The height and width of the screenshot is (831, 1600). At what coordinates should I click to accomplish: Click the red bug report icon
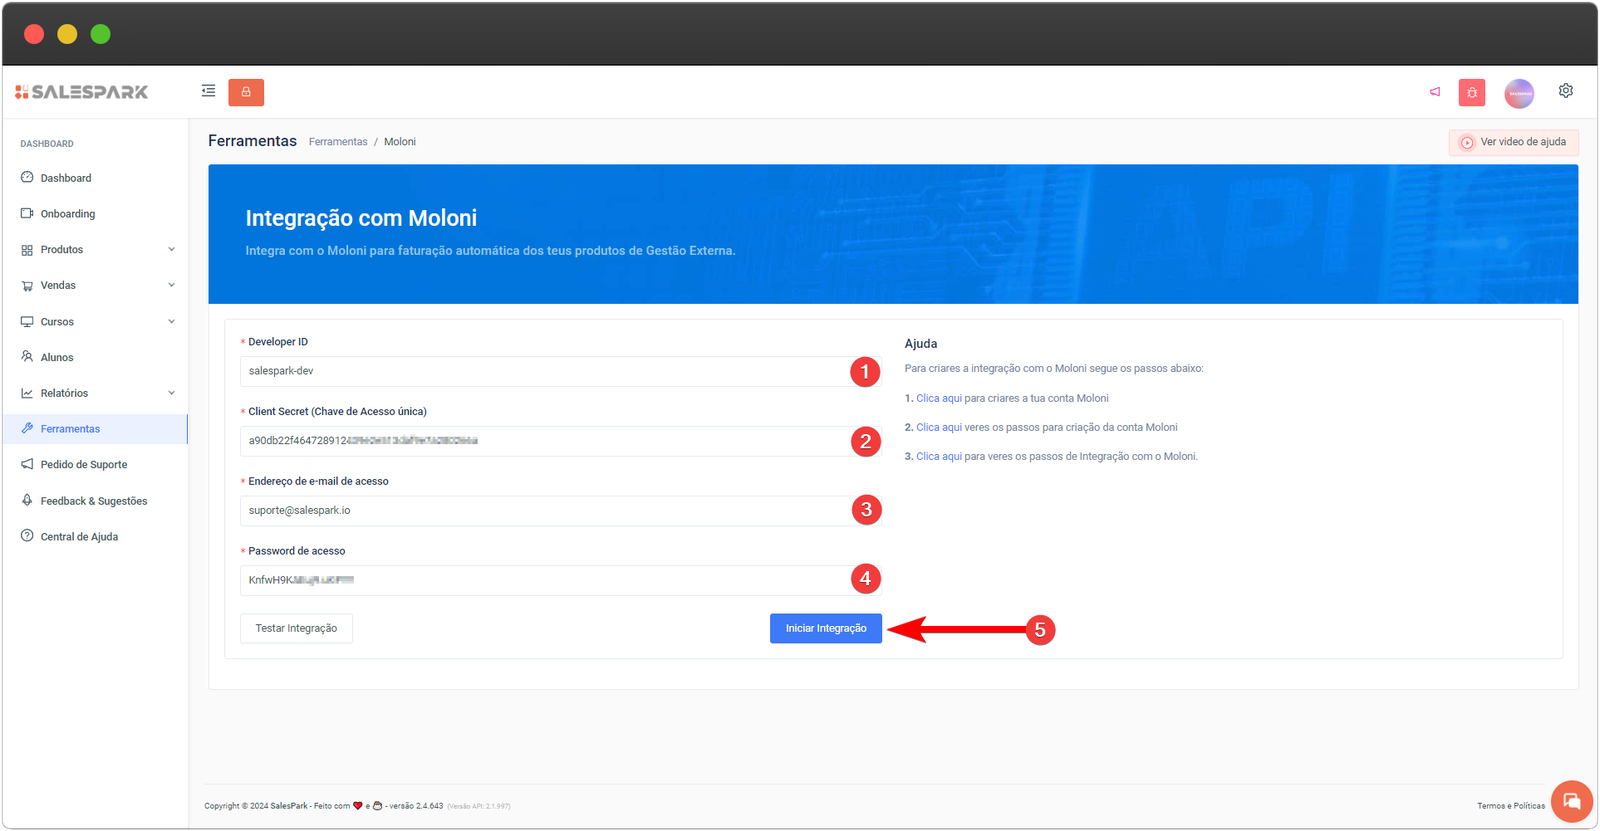1472,93
